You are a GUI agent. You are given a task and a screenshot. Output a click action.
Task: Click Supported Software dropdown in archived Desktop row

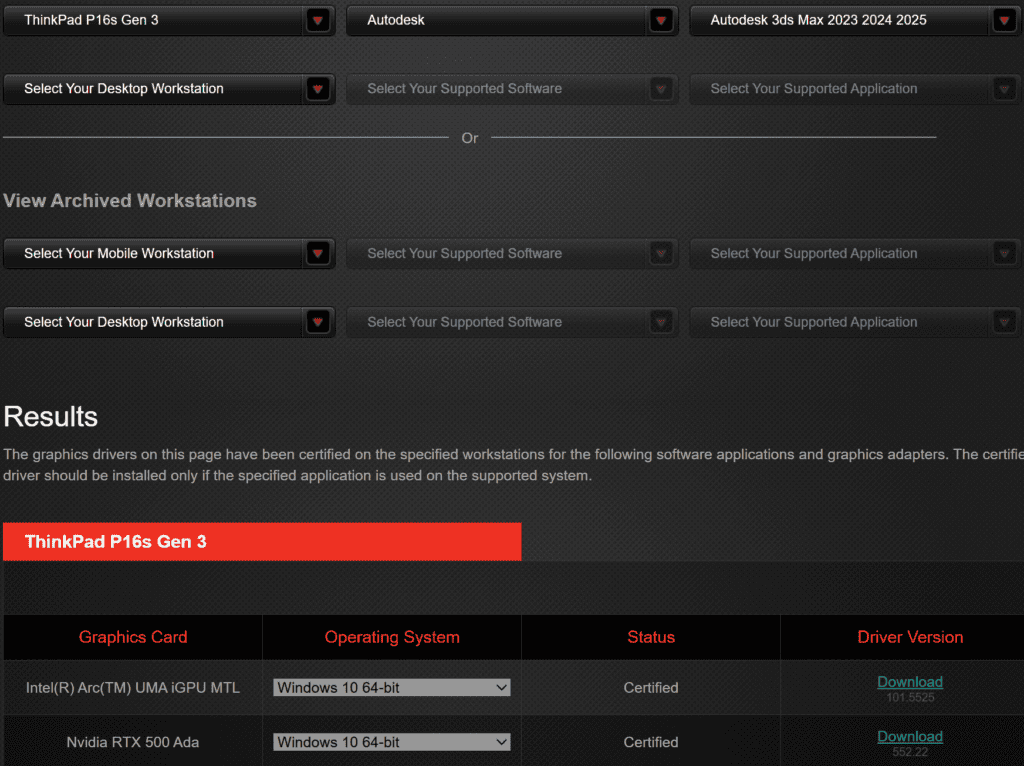(x=512, y=322)
